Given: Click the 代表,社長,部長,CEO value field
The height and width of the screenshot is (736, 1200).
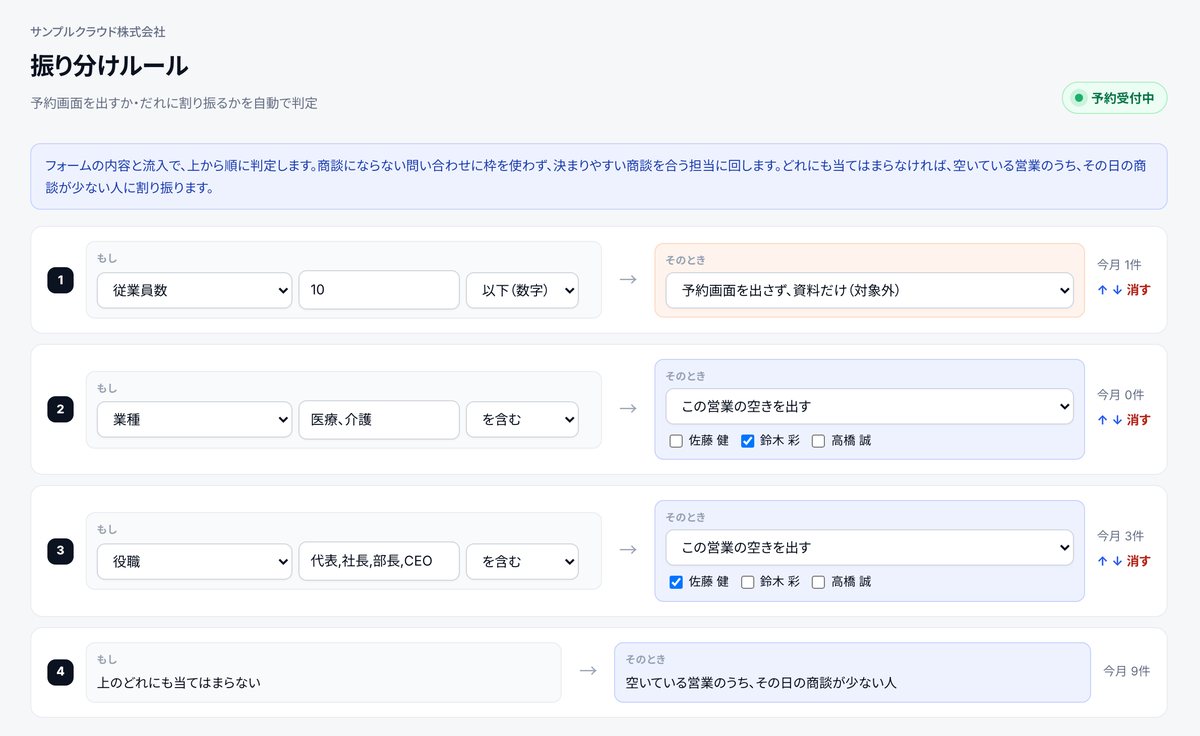Looking at the screenshot, I should (x=379, y=560).
